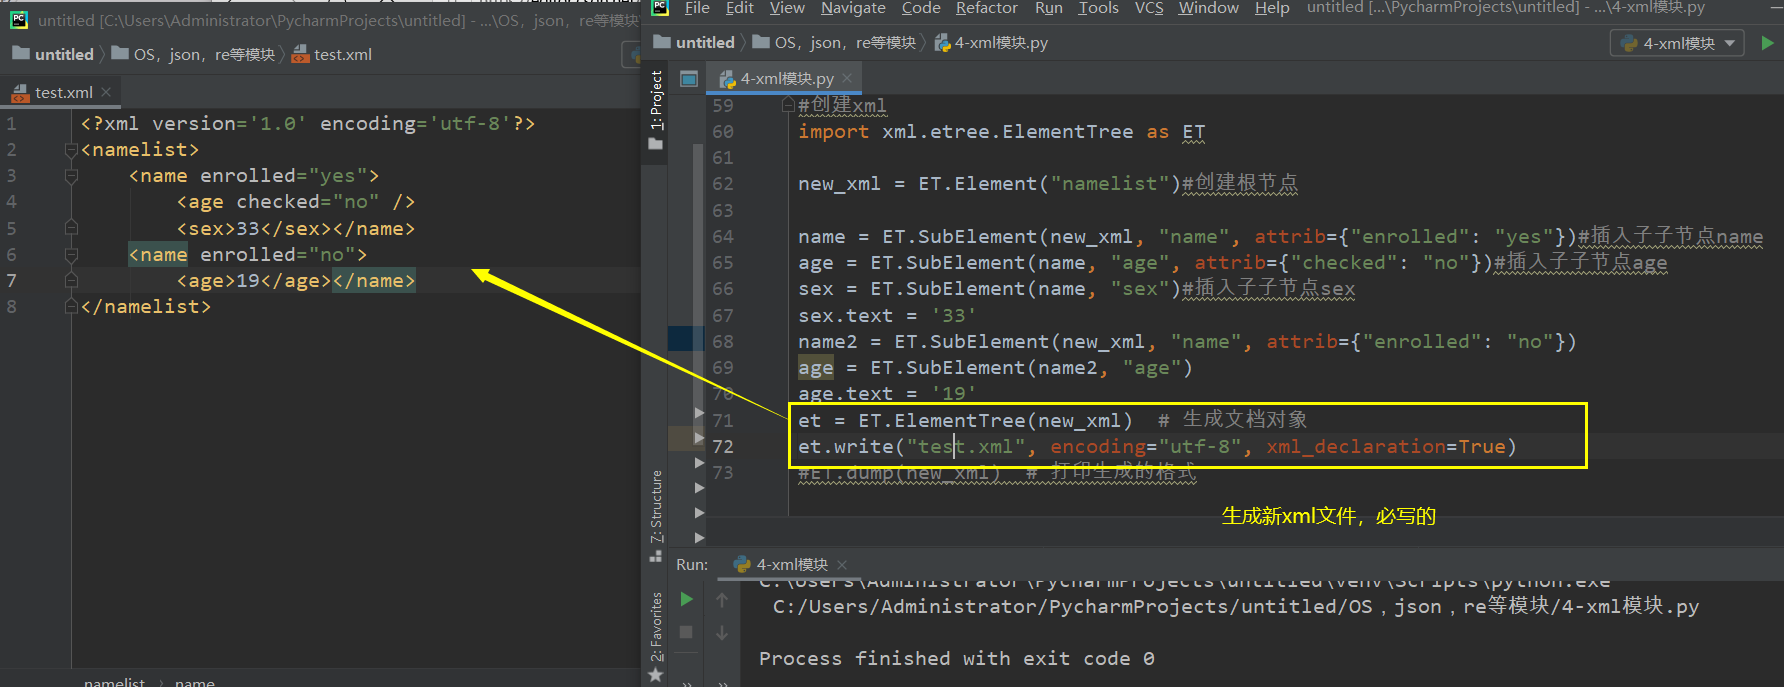Click the PyCharm logo icon in left window title
The height and width of the screenshot is (687, 1784).
click(18, 20)
